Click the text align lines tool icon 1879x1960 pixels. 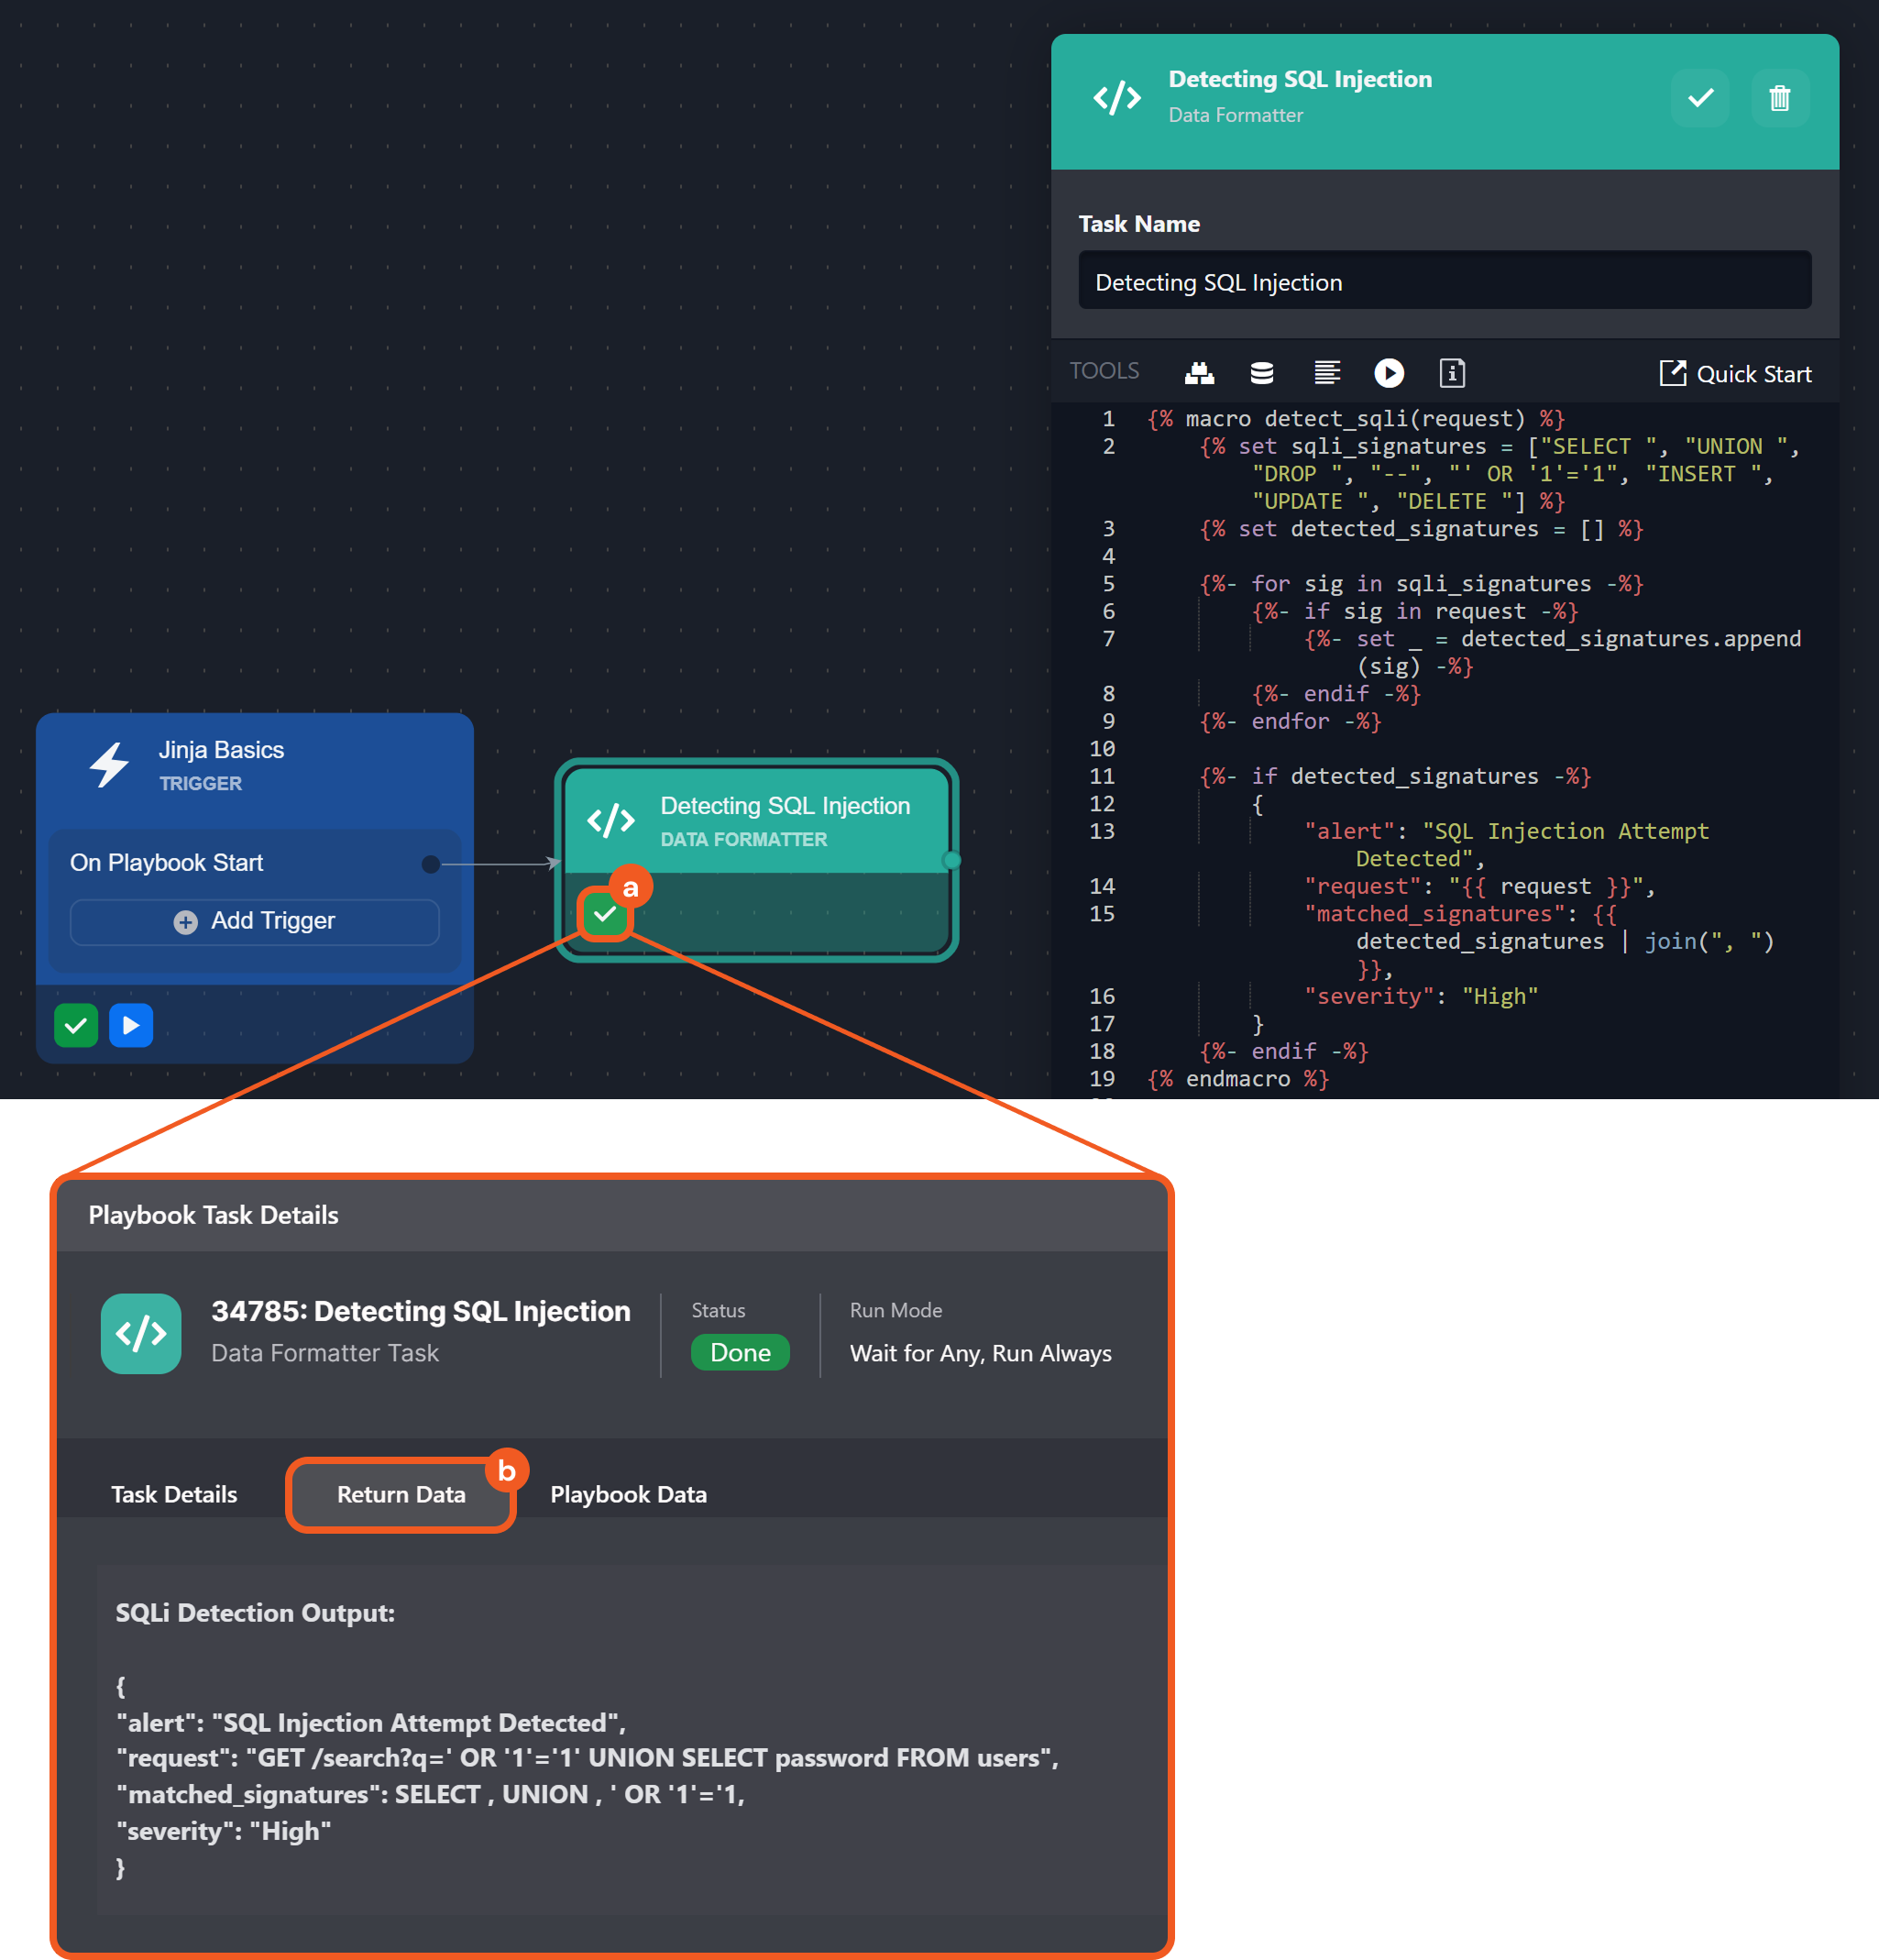[x=1326, y=373]
